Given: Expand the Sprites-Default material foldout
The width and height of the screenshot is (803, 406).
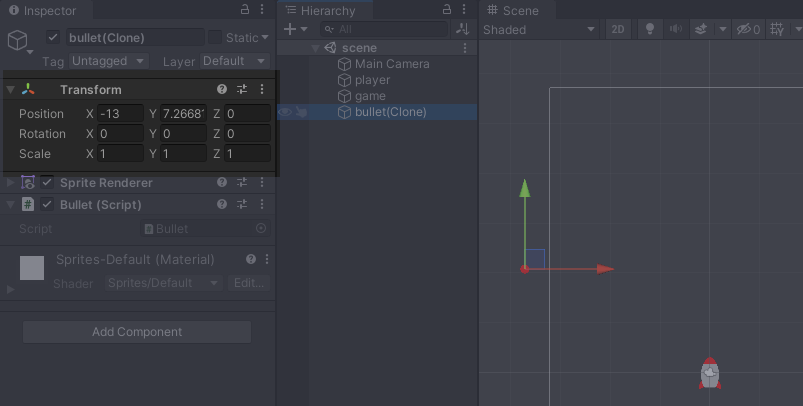Looking at the screenshot, I should (10, 289).
